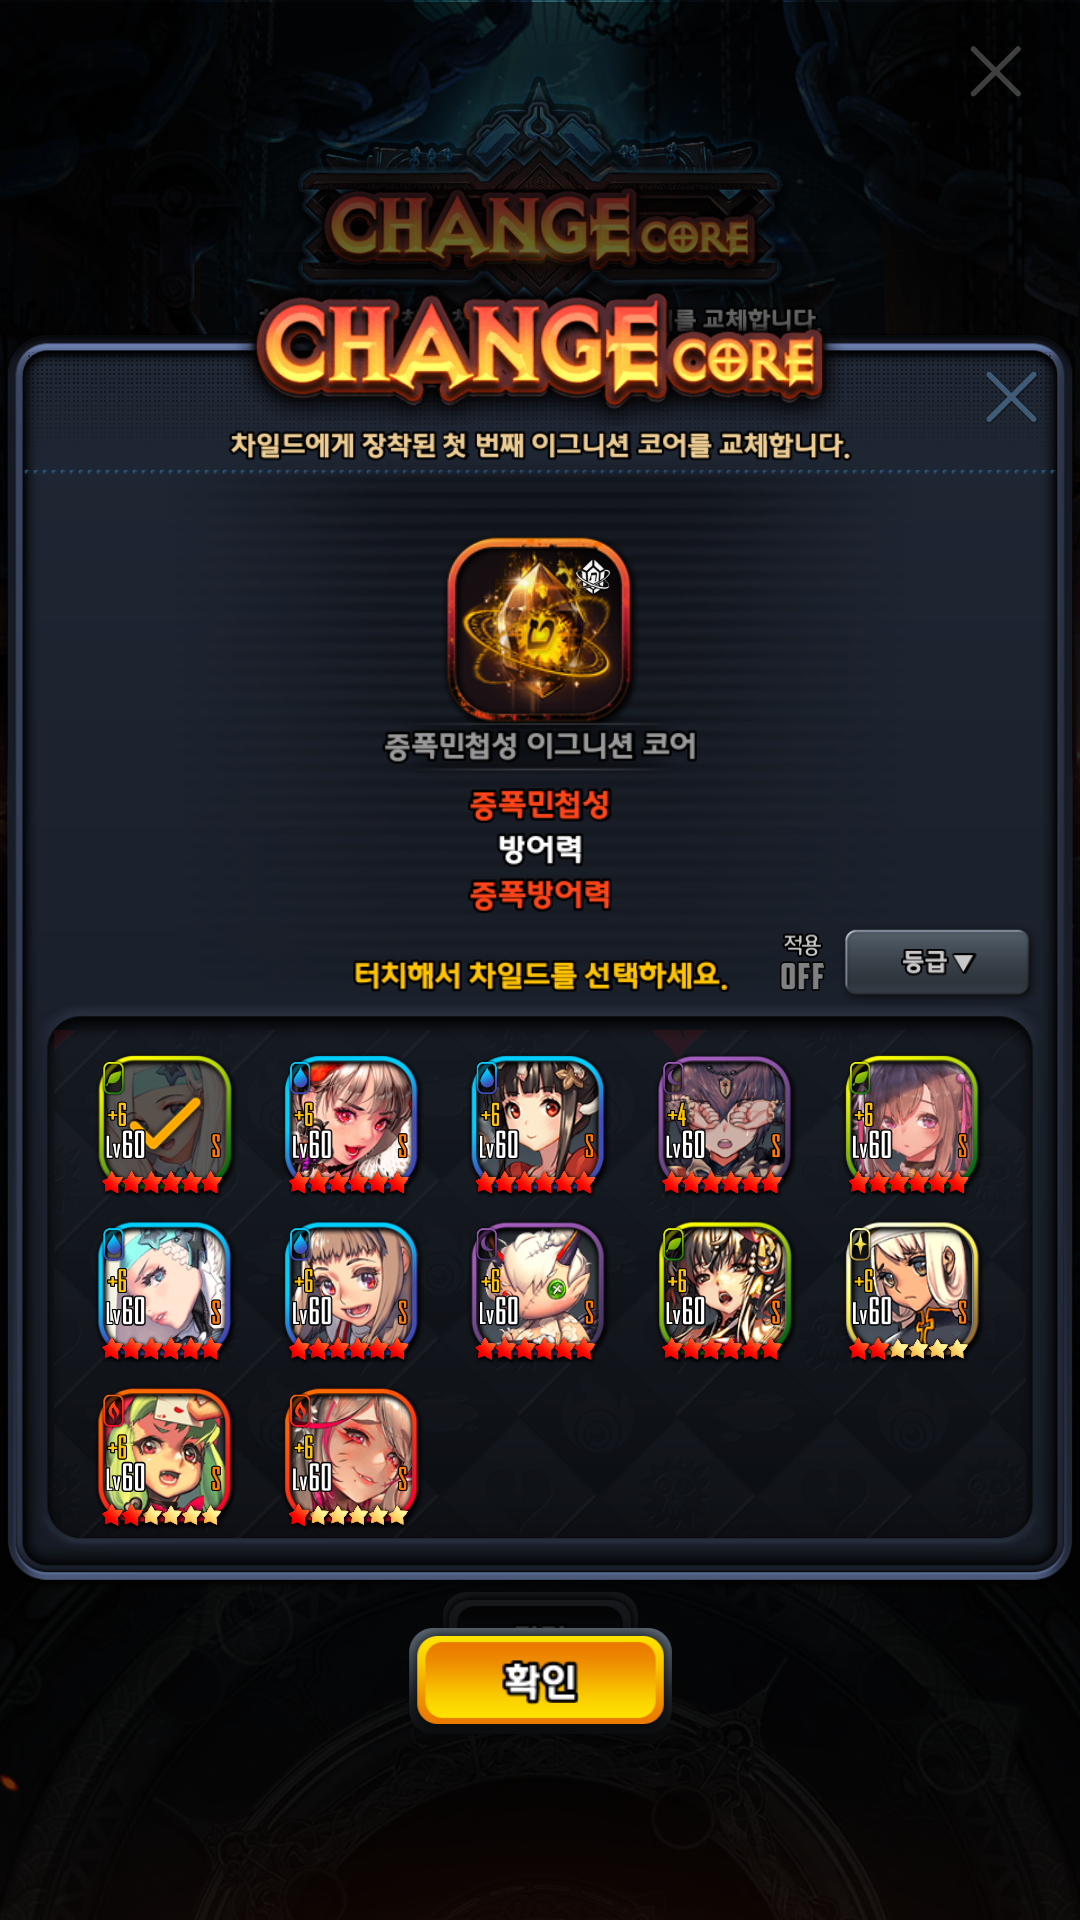Select the masked +4 level 60 child
Screen dimensions: 1080x1920
(x=725, y=1124)
